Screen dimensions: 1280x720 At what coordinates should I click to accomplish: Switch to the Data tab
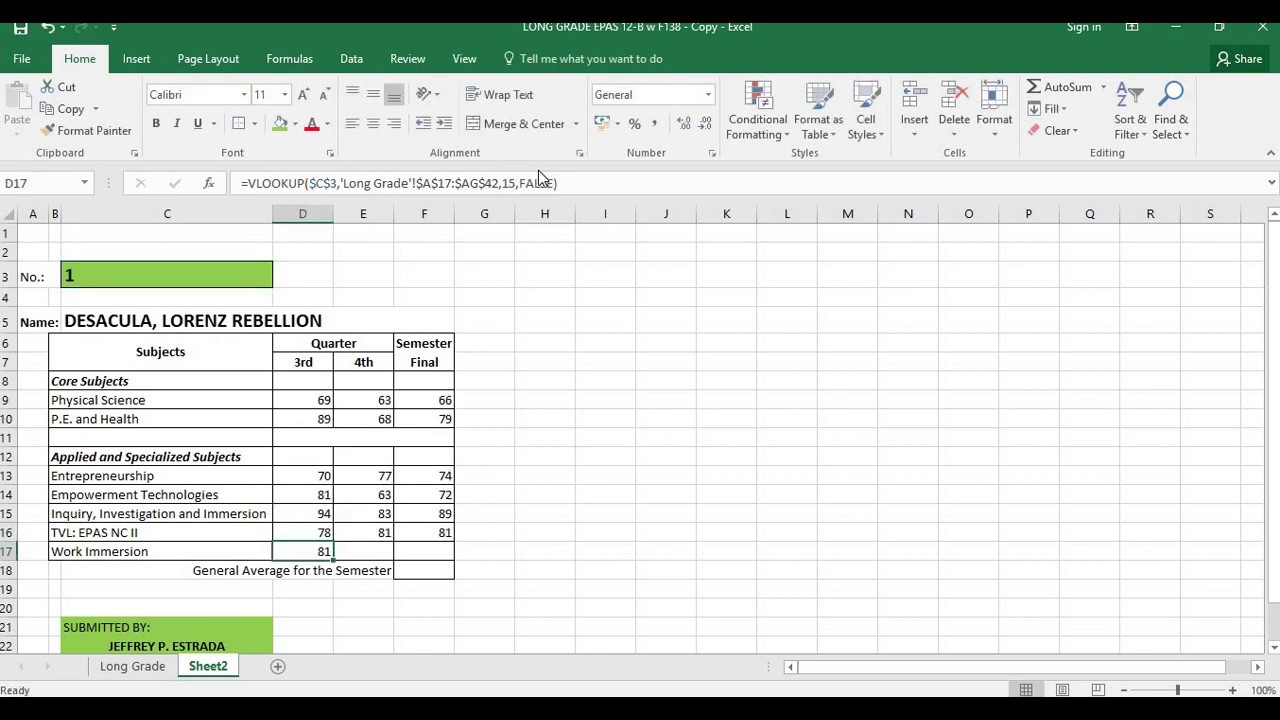(x=351, y=59)
